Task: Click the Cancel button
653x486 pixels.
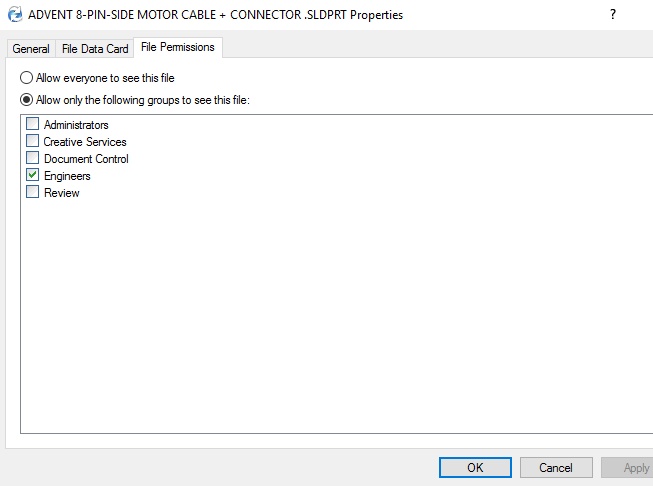Action: click(556, 468)
